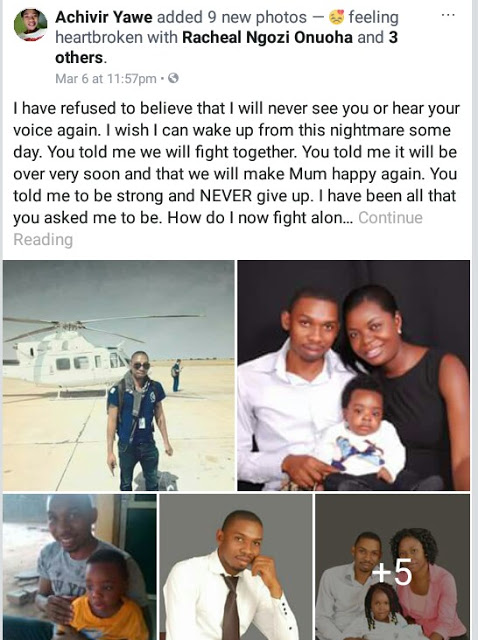Tap the man standing by the helicopter
This screenshot has width=478, height=640.
[138, 420]
